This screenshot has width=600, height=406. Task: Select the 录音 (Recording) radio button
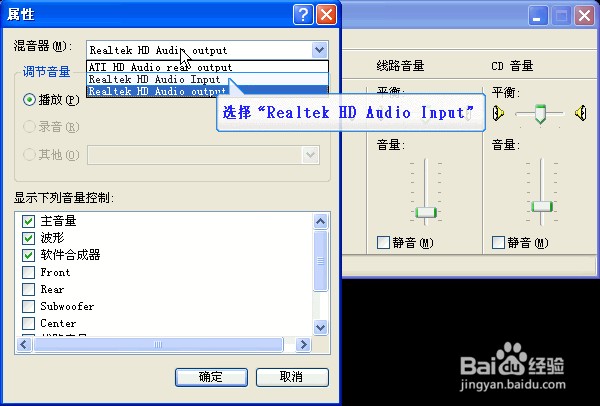coord(29,127)
